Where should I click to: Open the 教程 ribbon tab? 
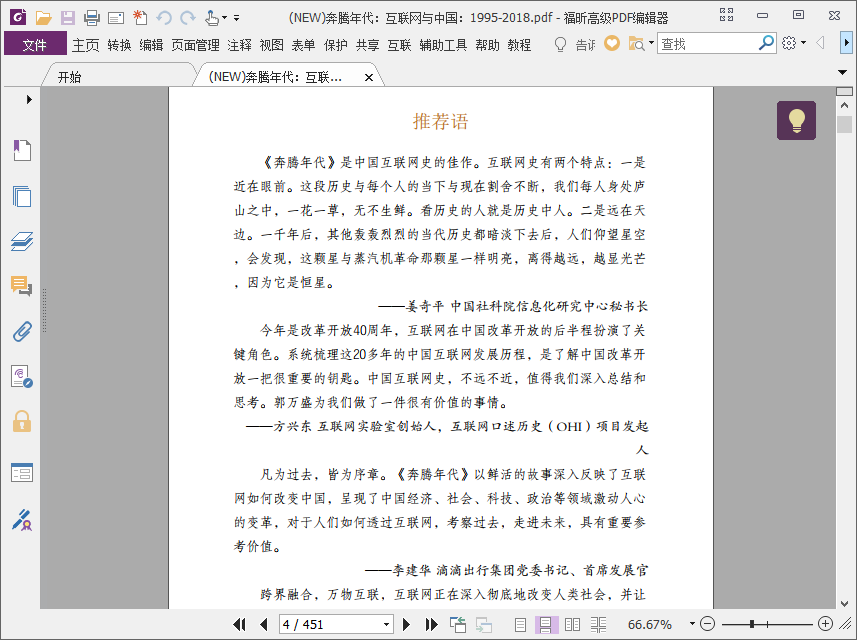click(519, 45)
